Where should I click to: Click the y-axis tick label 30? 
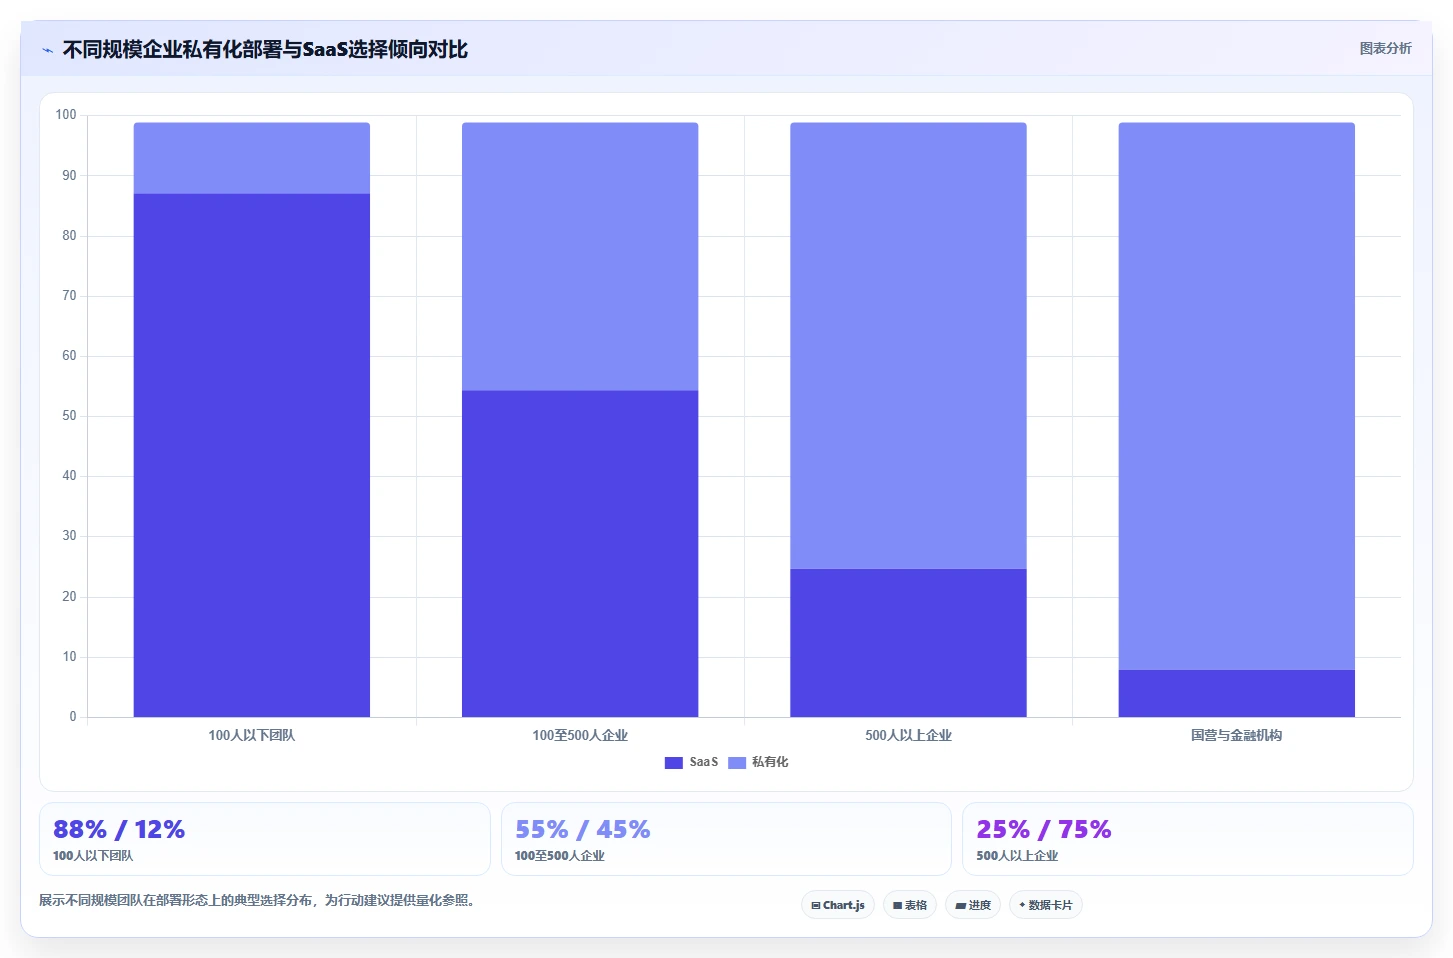point(69,536)
